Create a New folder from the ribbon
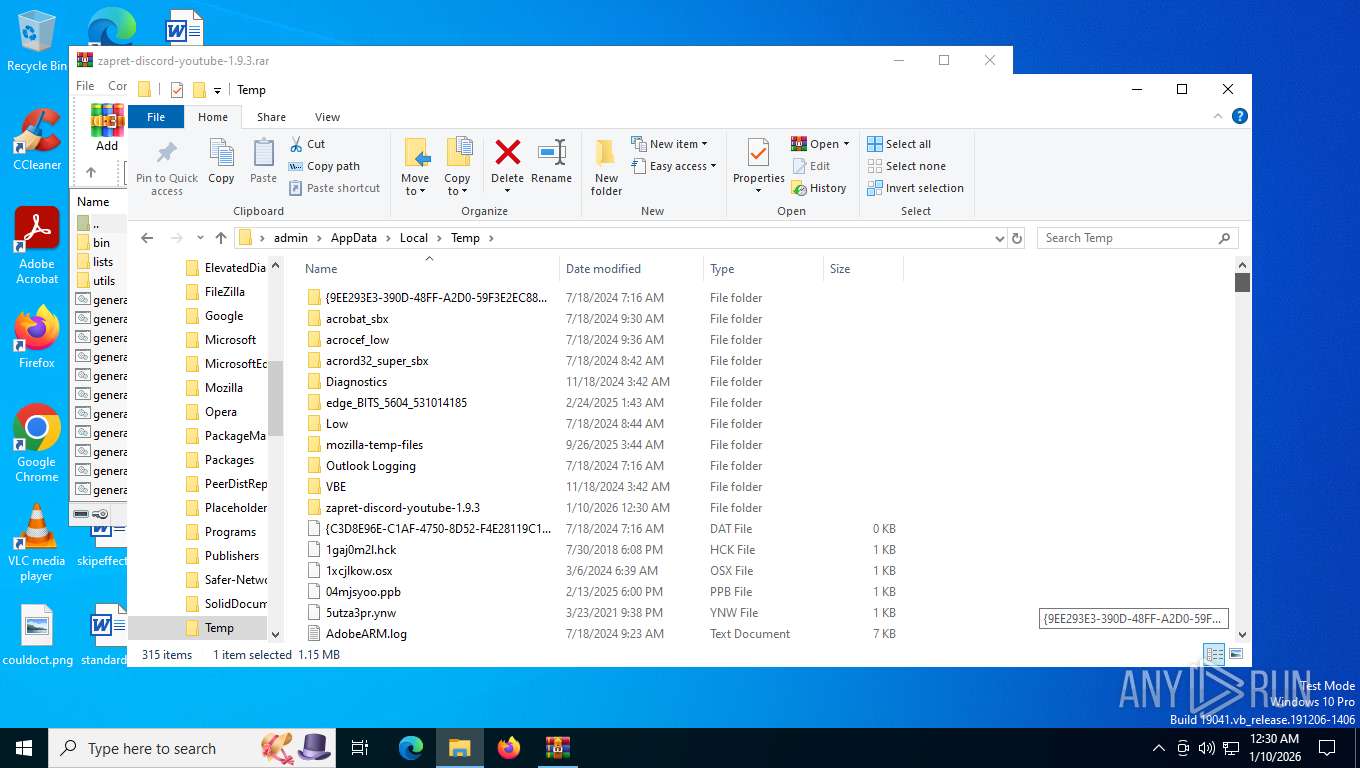The image size is (1360, 768). click(606, 167)
